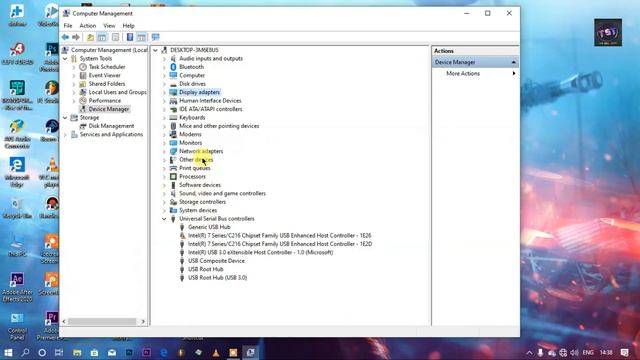Click the taskbar Search icon

coord(25,352)
